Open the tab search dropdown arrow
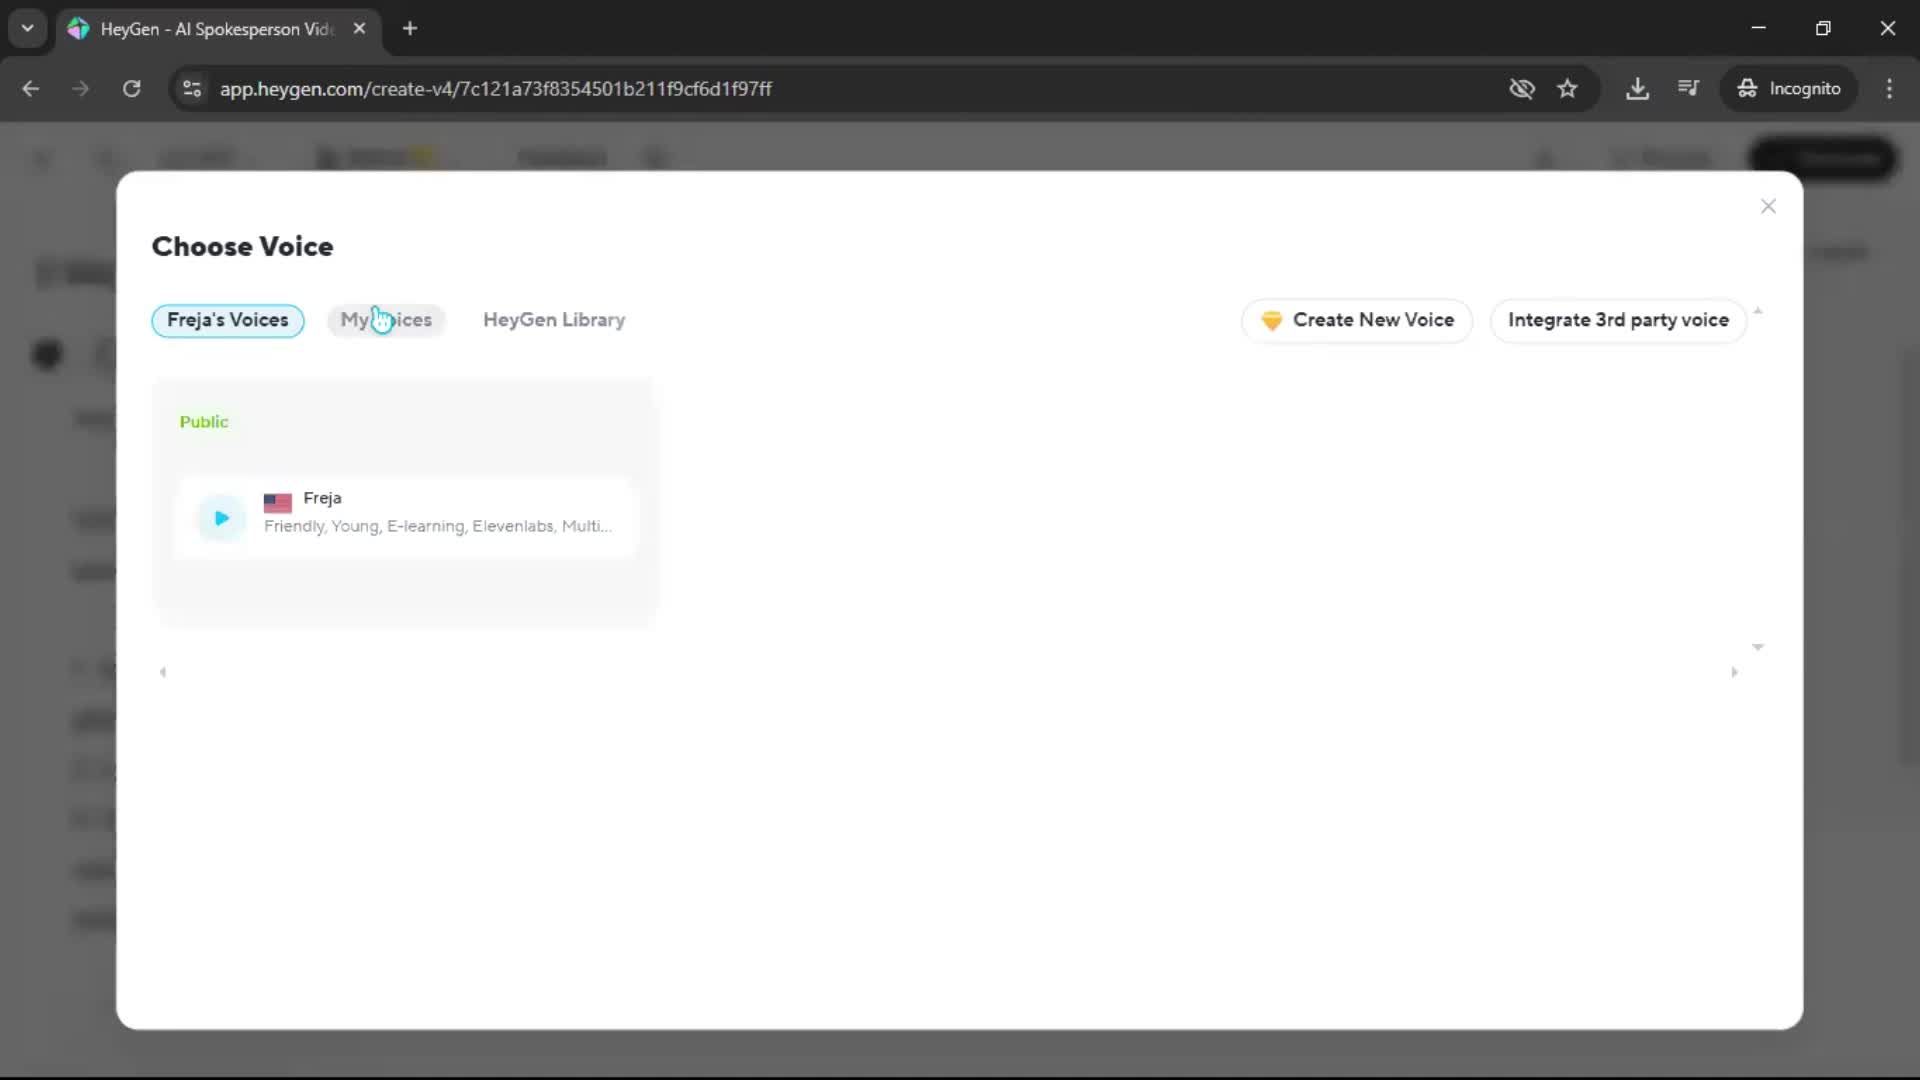The image size is (1920, 1080). pos(28,28)
